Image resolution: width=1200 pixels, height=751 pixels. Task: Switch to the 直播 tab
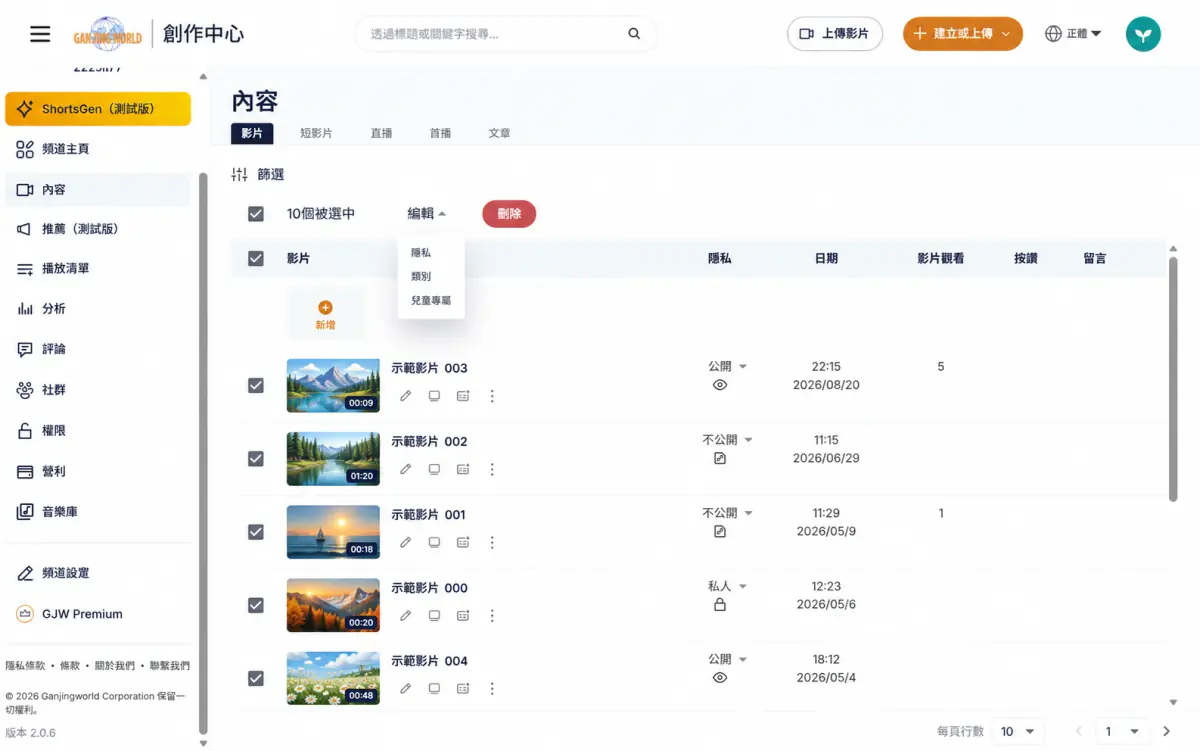381,133
